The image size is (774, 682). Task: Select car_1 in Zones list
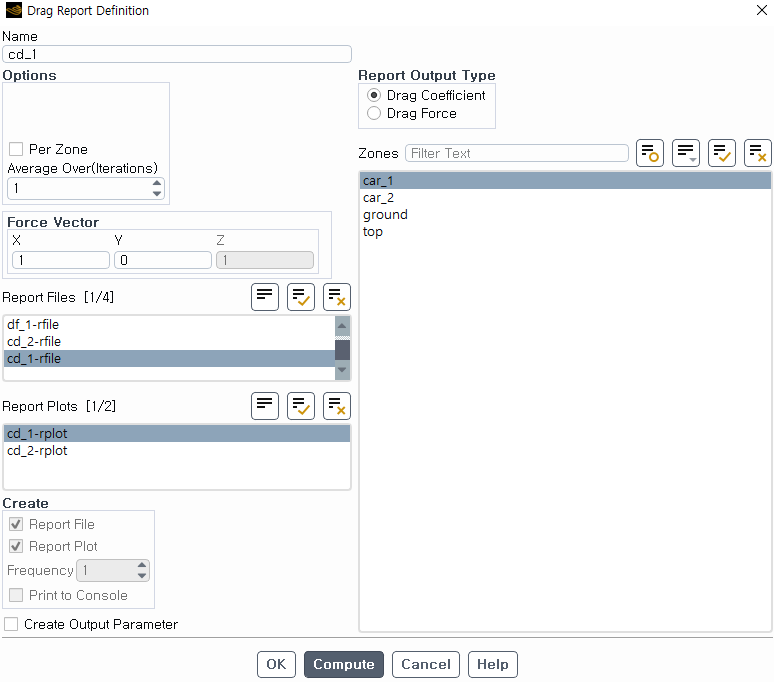[x=565, y=181]
